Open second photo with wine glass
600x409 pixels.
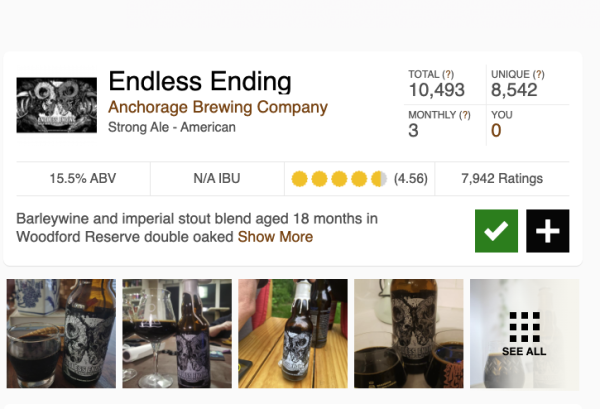tap(177, 334)
